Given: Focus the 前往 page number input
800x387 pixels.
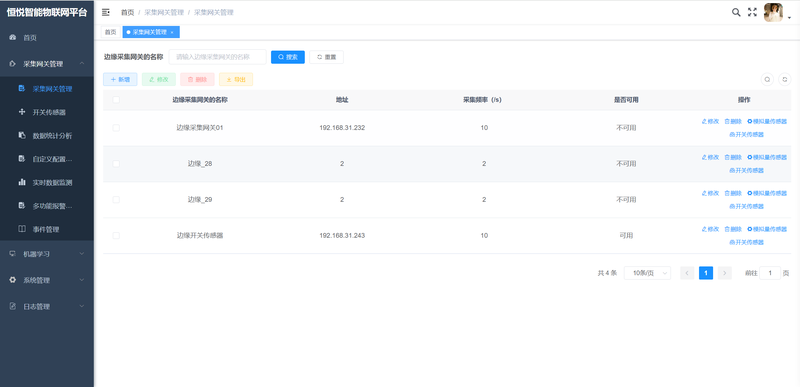Looking at the screenshot, I should point(770,273).
